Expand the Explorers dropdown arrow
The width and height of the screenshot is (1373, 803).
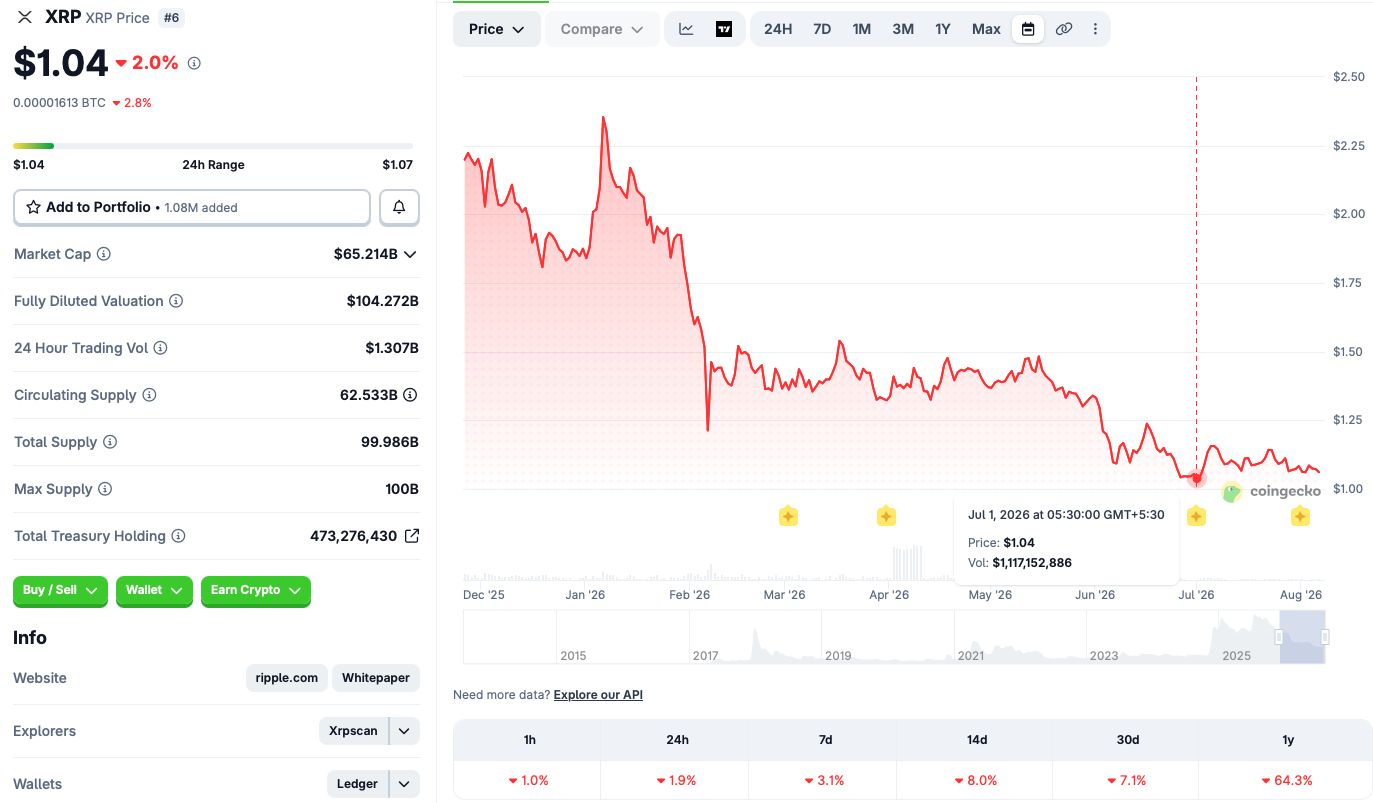tap(404, 731)
